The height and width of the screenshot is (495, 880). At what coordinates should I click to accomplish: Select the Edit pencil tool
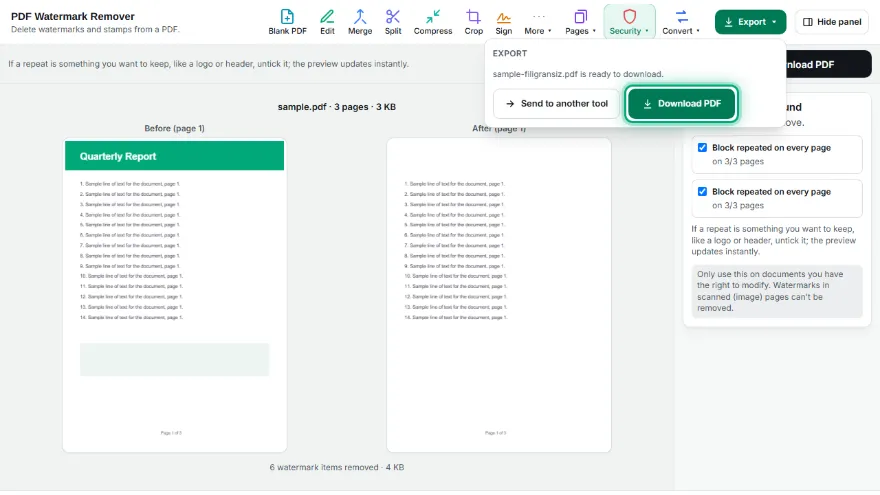click(x=327, y=22)
